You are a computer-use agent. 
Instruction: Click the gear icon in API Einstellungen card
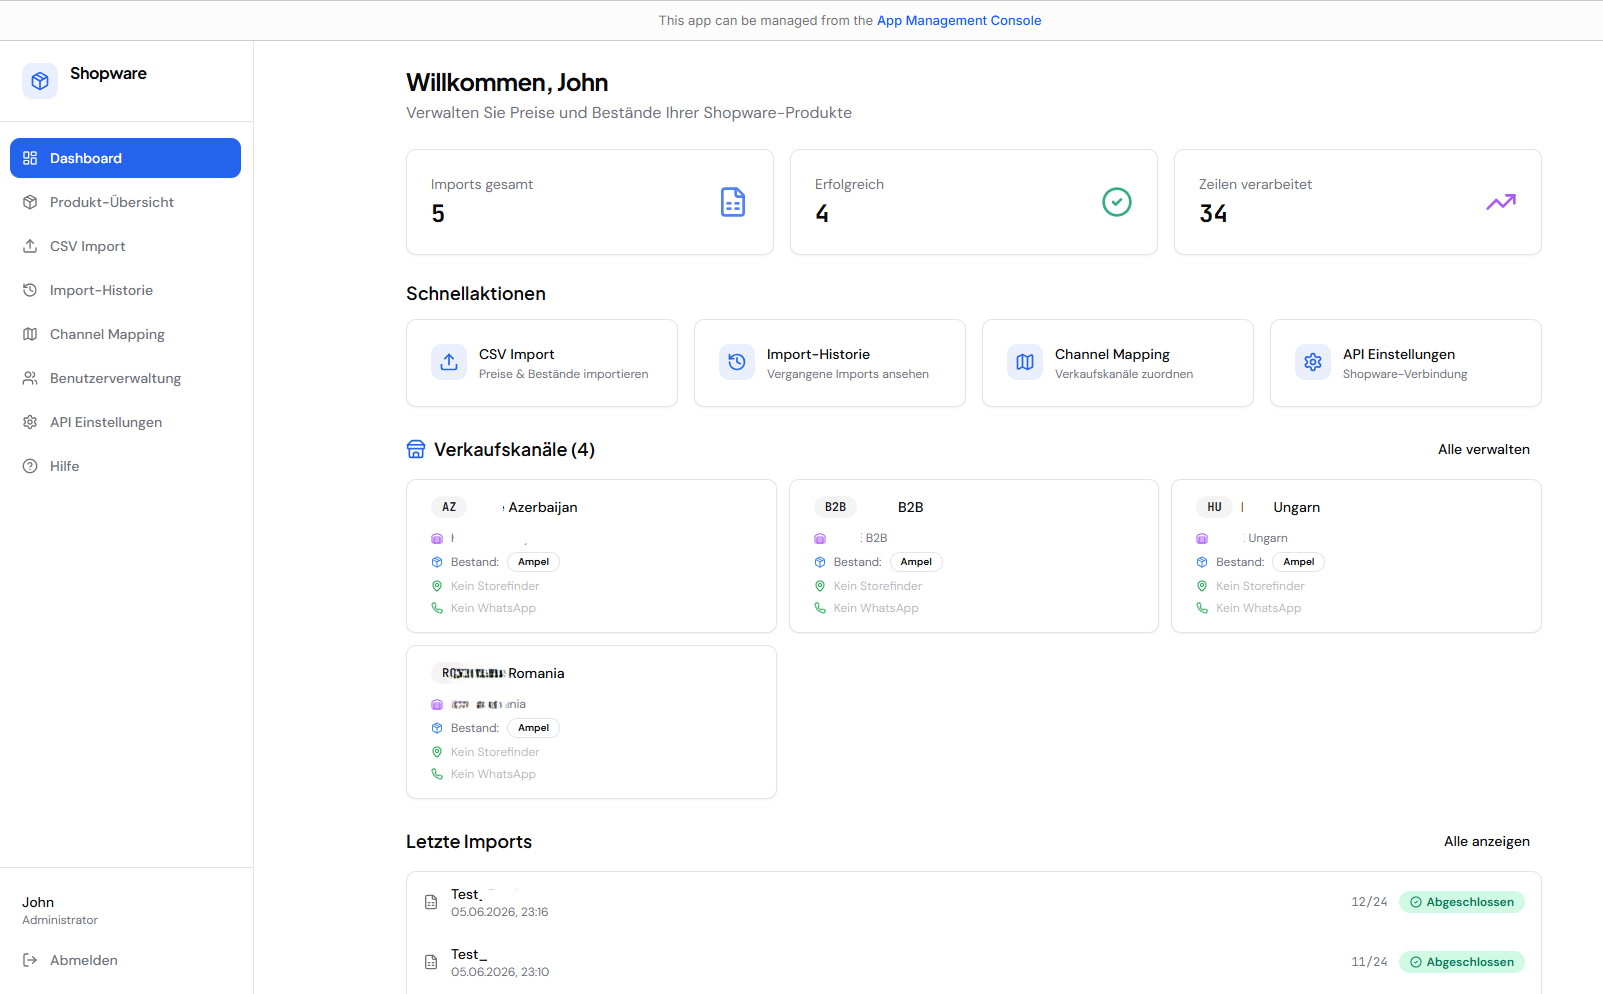[x=1313, y=362]
